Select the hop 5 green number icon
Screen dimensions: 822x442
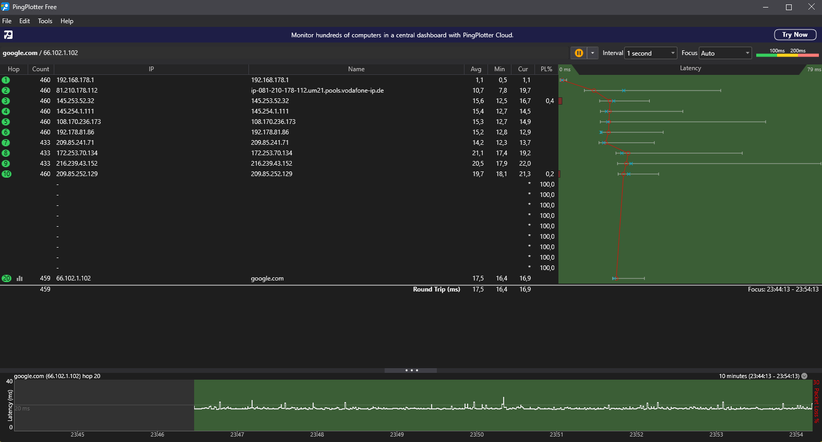6,121
